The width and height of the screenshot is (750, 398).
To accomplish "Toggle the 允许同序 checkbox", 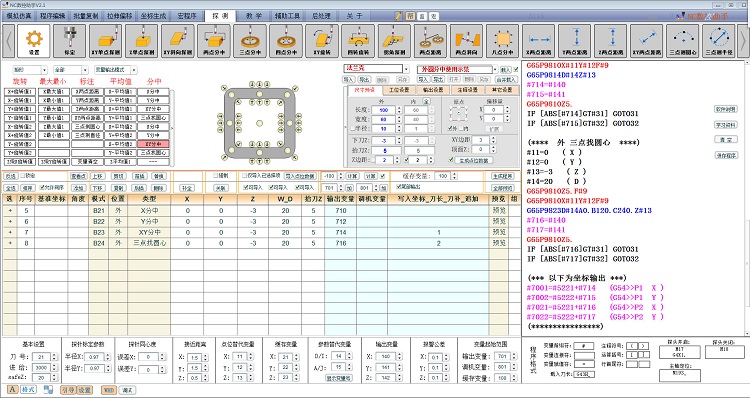I will coord(42,188).
